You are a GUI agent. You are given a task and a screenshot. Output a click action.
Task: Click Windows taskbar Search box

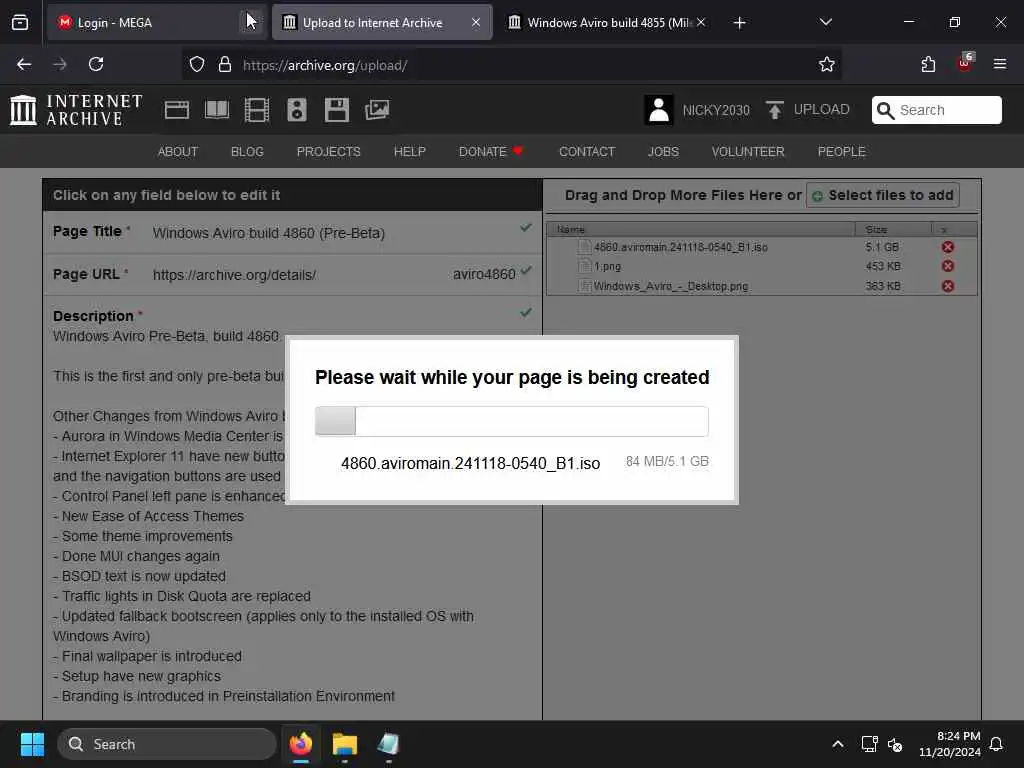[167, 744]
